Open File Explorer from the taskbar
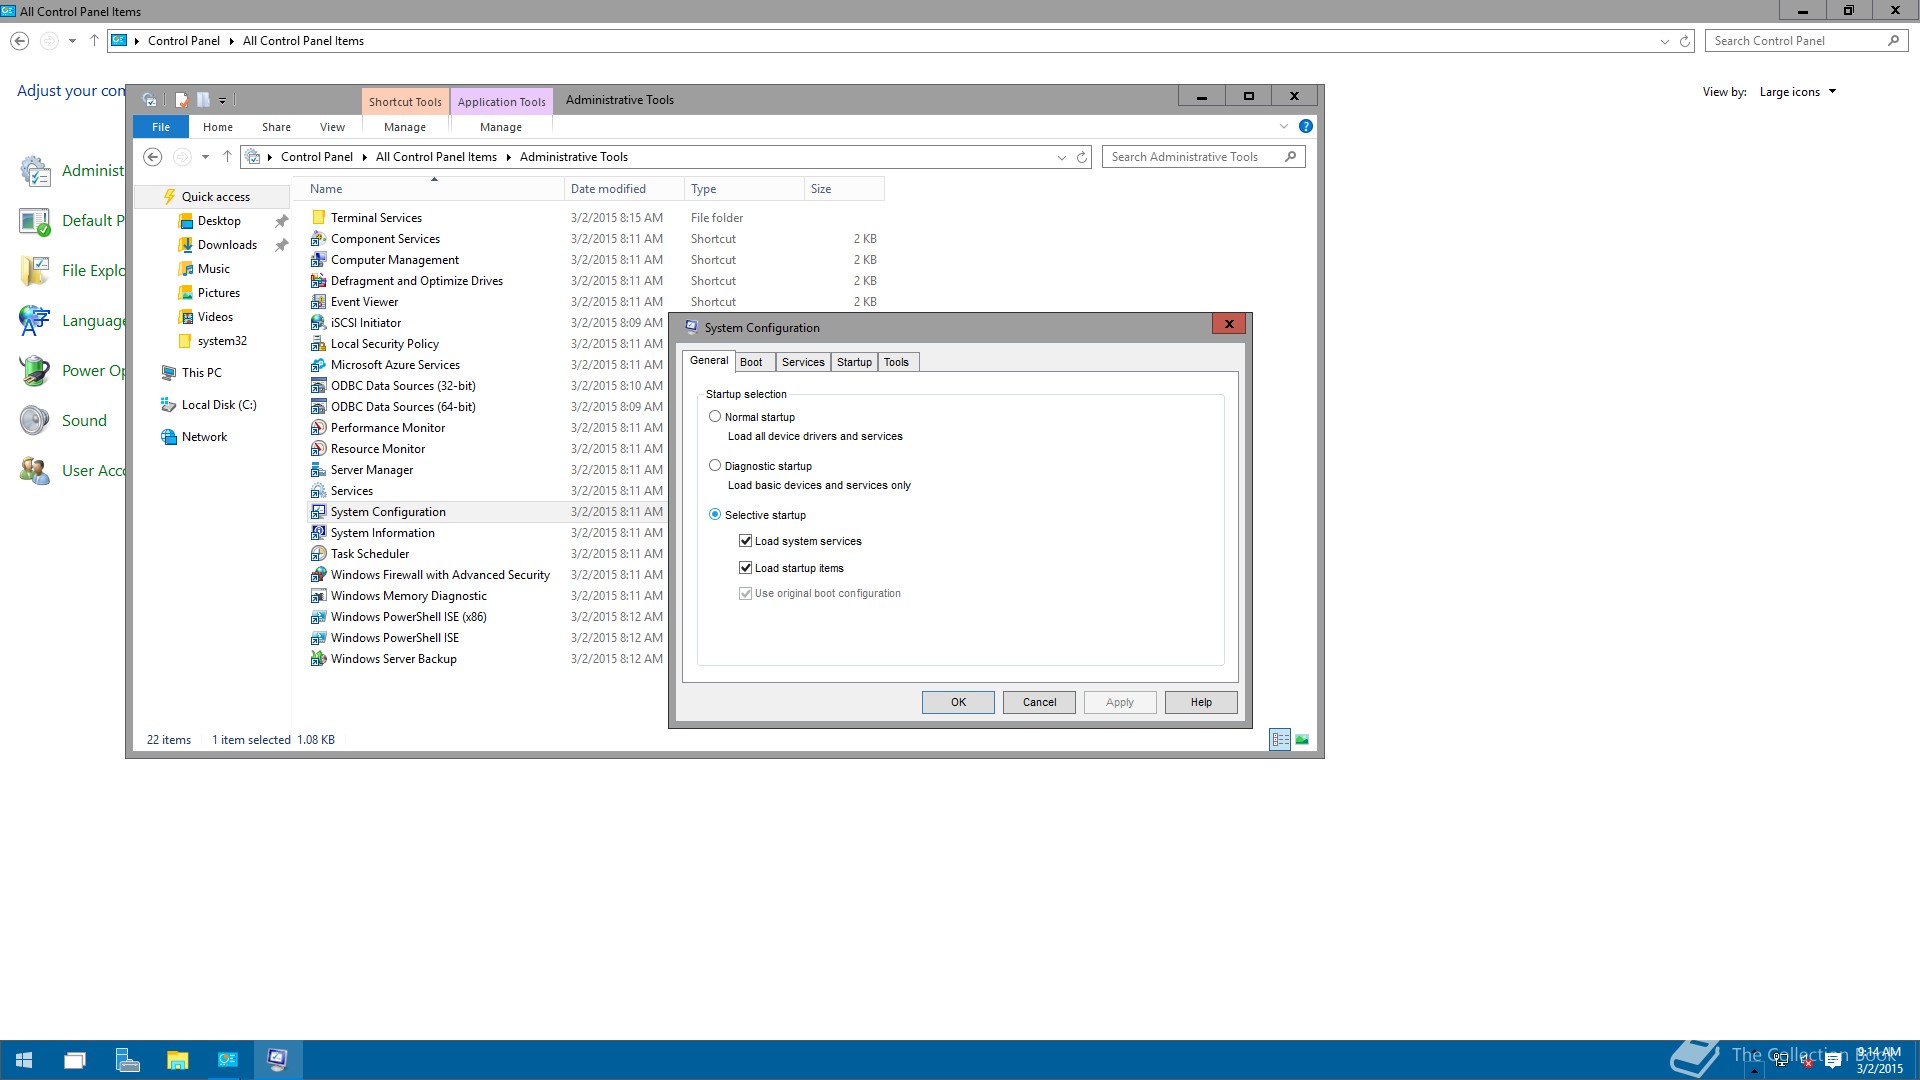Screen dimensions: 1920x1080 (177, 1060)
